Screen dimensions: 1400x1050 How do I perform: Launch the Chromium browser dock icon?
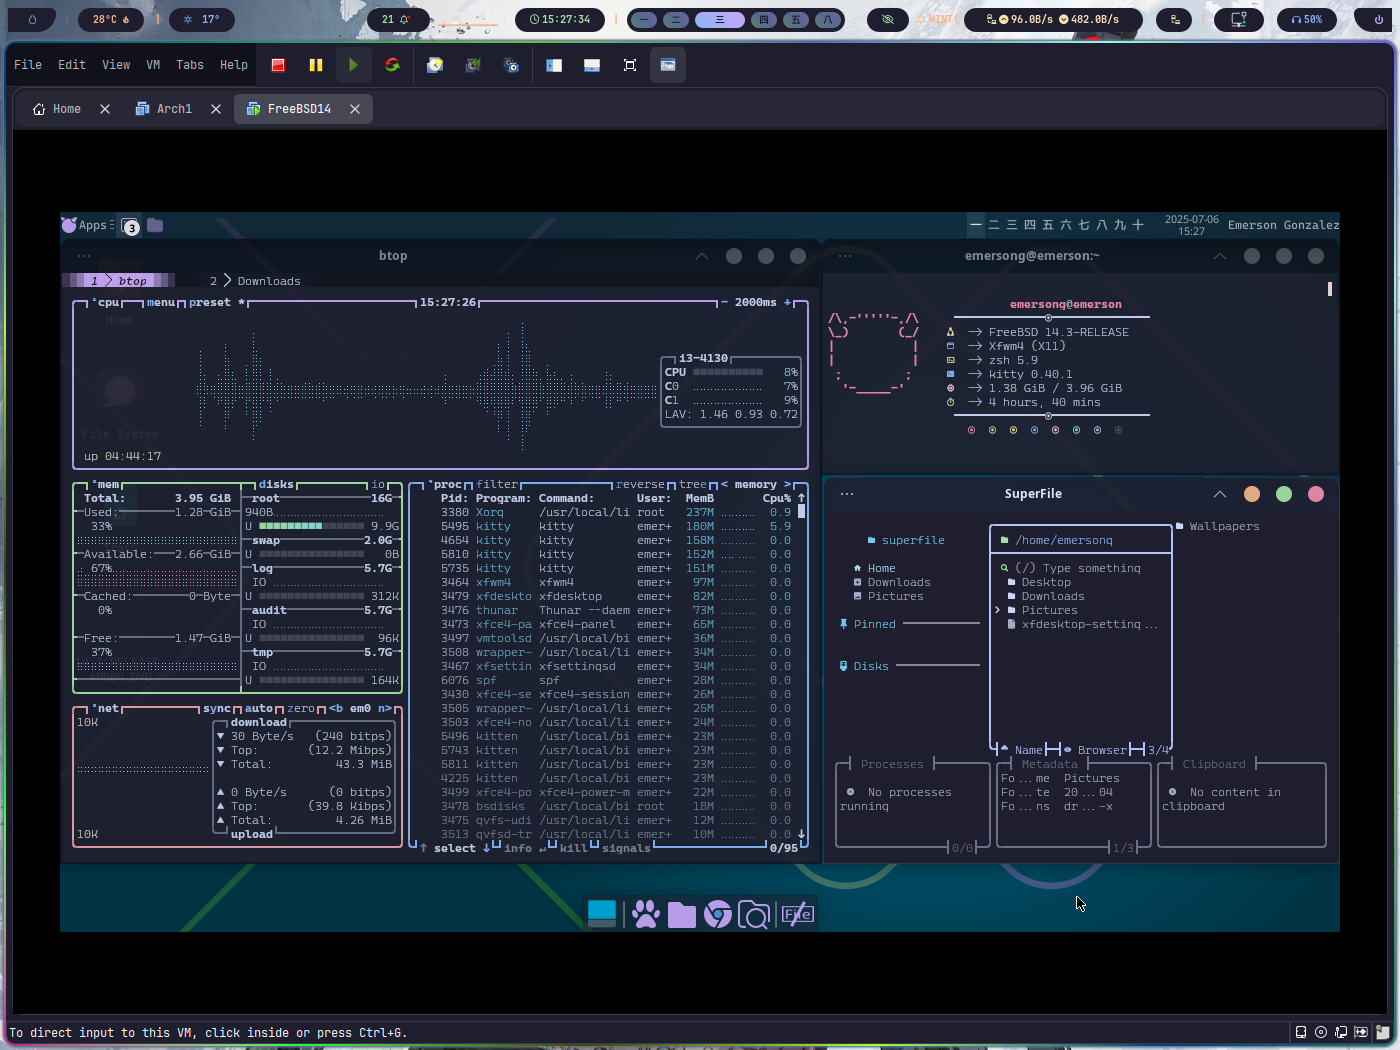718,914
